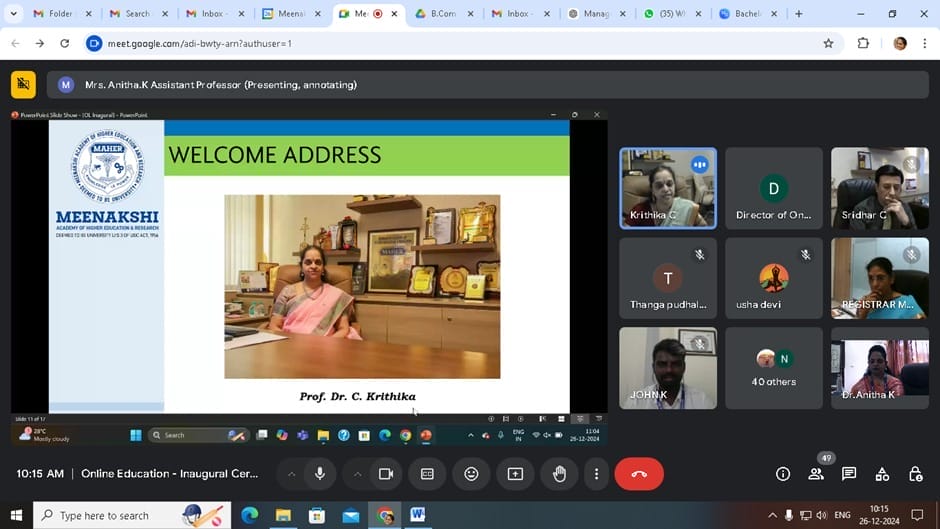Open the chat with everyone panel

point(849,474)
